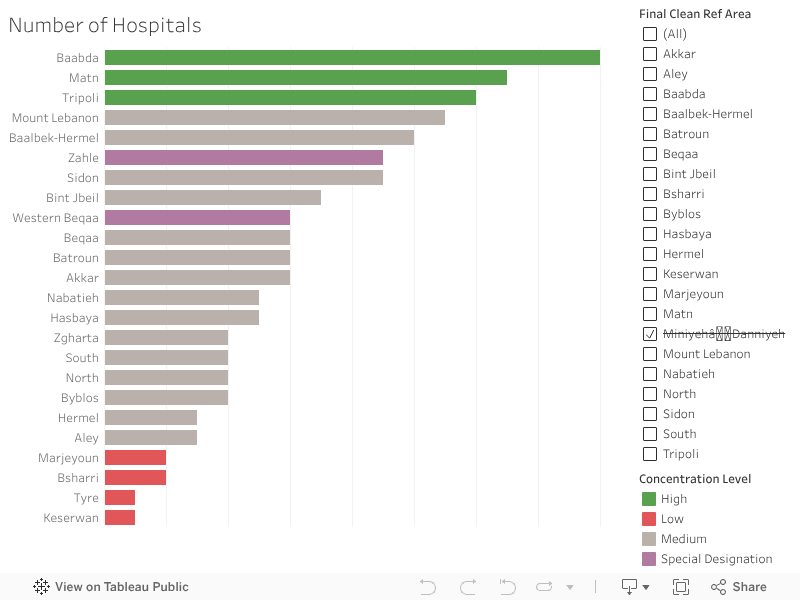Screen dimensions: 800x600
Task: Open the download icon on the toolbar
Action: [628, 587]
